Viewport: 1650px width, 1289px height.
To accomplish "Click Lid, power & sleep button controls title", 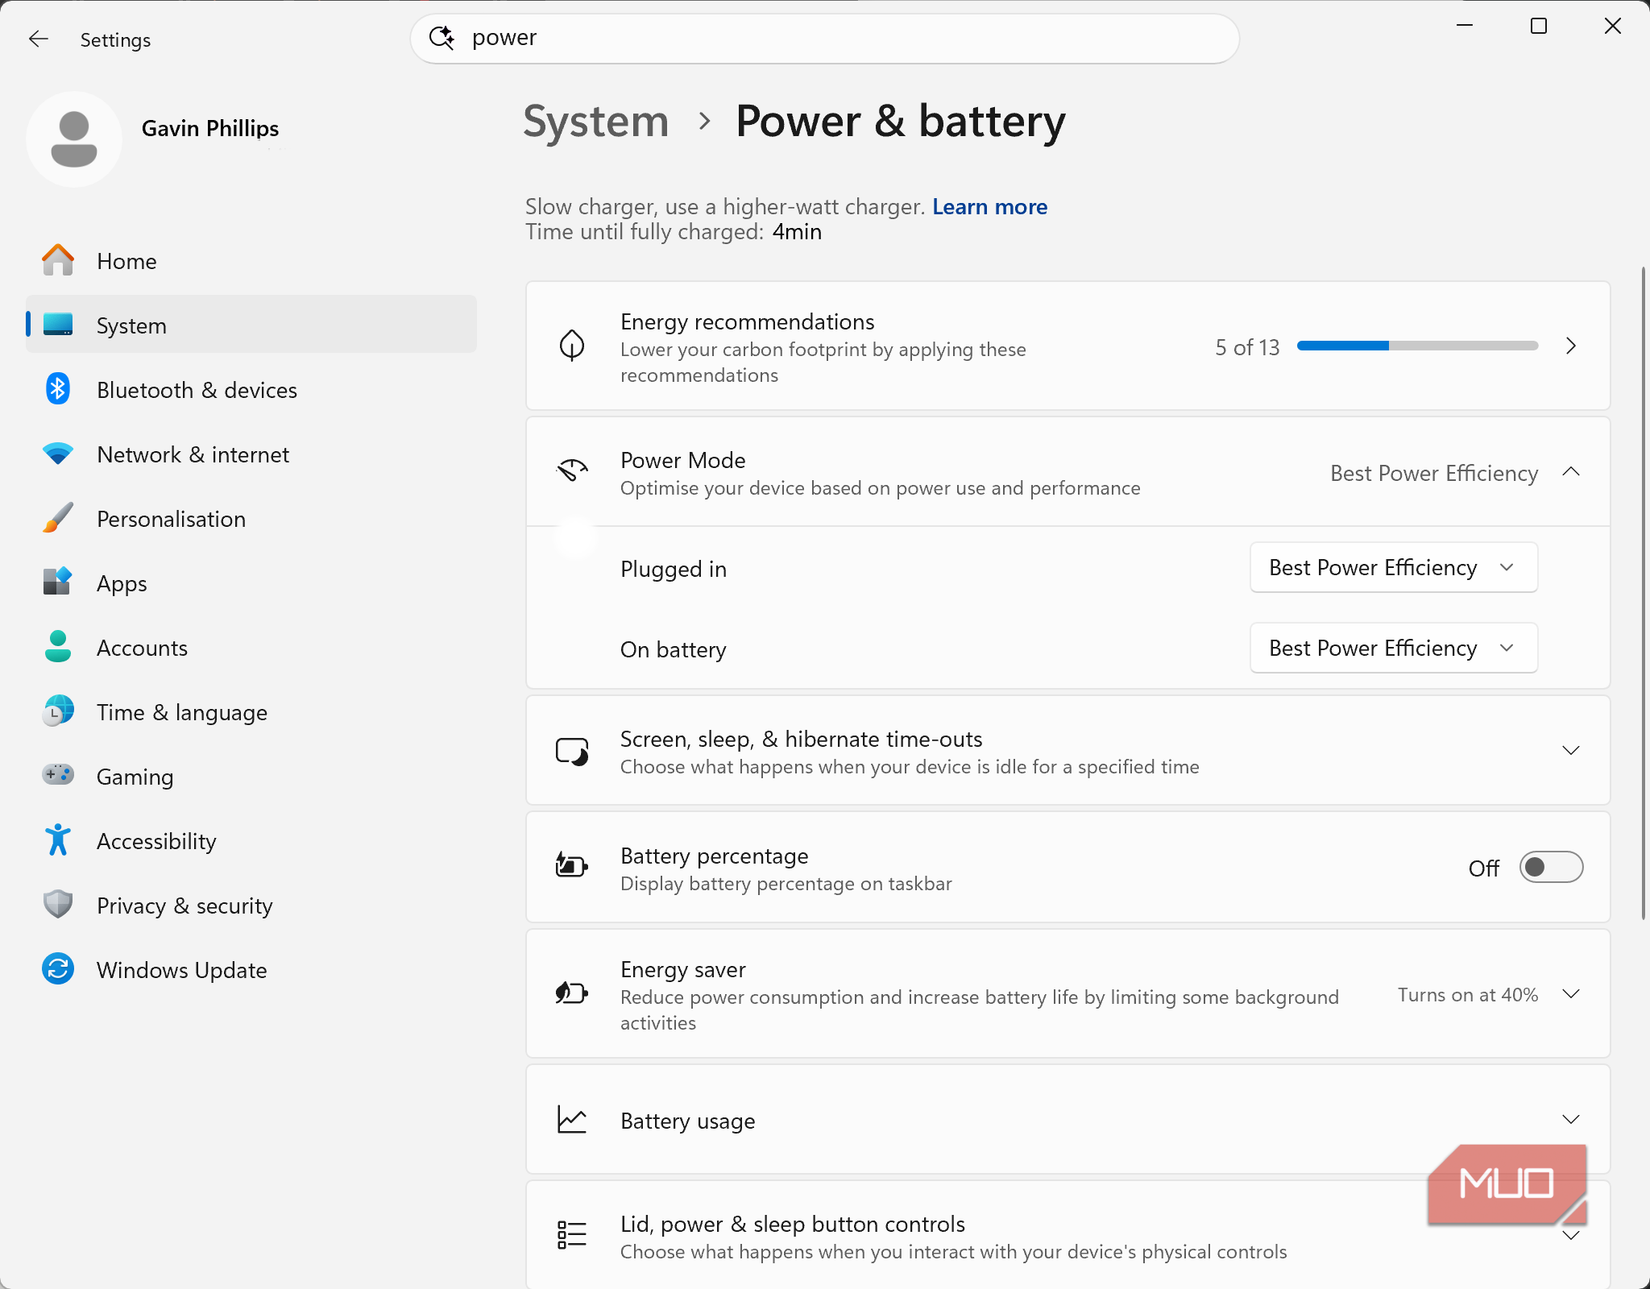I will pos(792,1224).
